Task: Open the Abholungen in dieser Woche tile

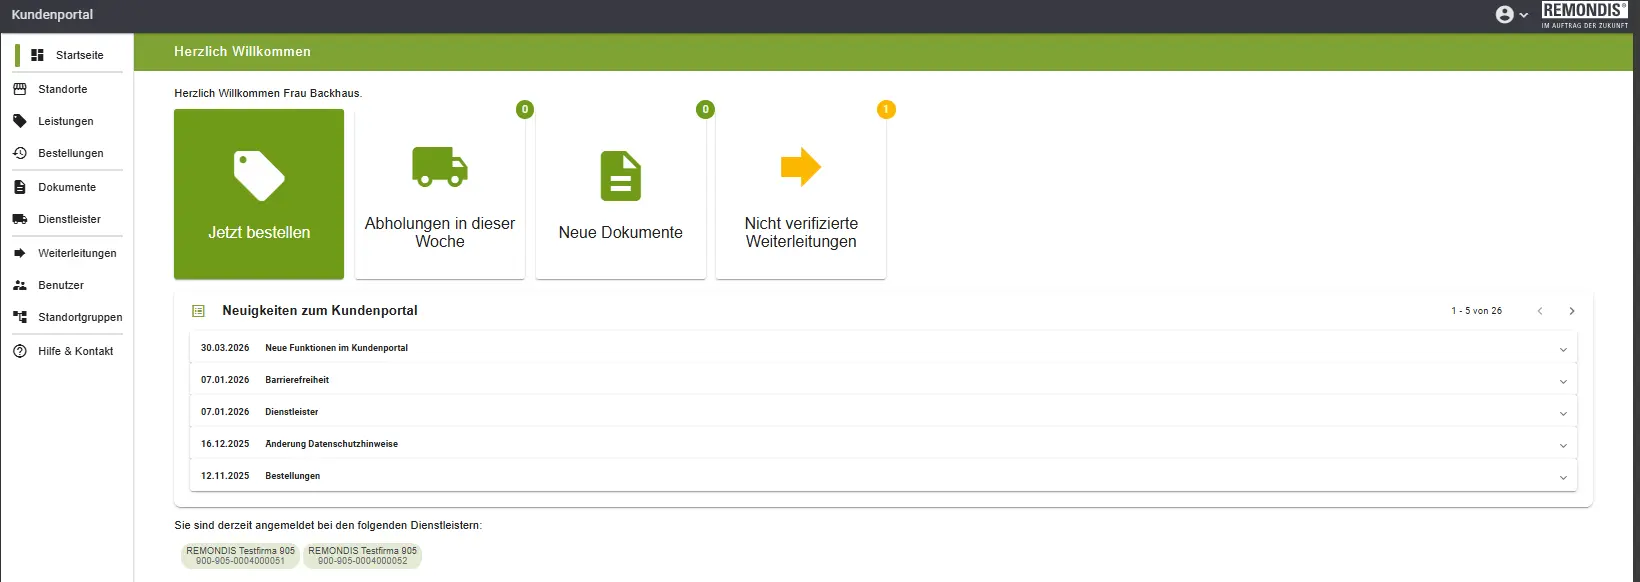Action: tap(440, 194)
